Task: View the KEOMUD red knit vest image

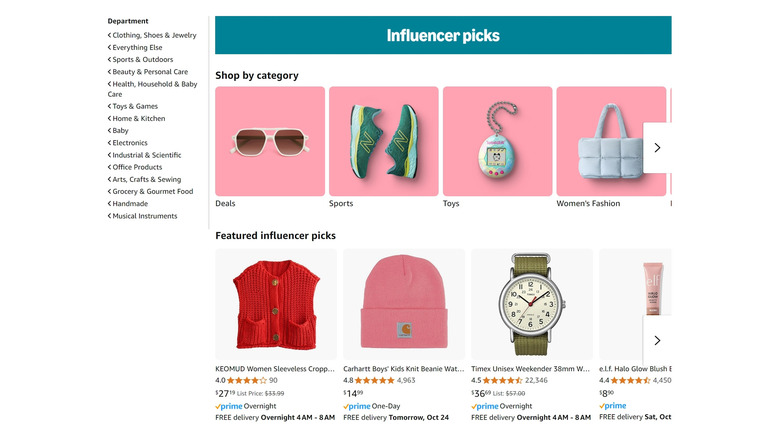Action: pos(276,304)
